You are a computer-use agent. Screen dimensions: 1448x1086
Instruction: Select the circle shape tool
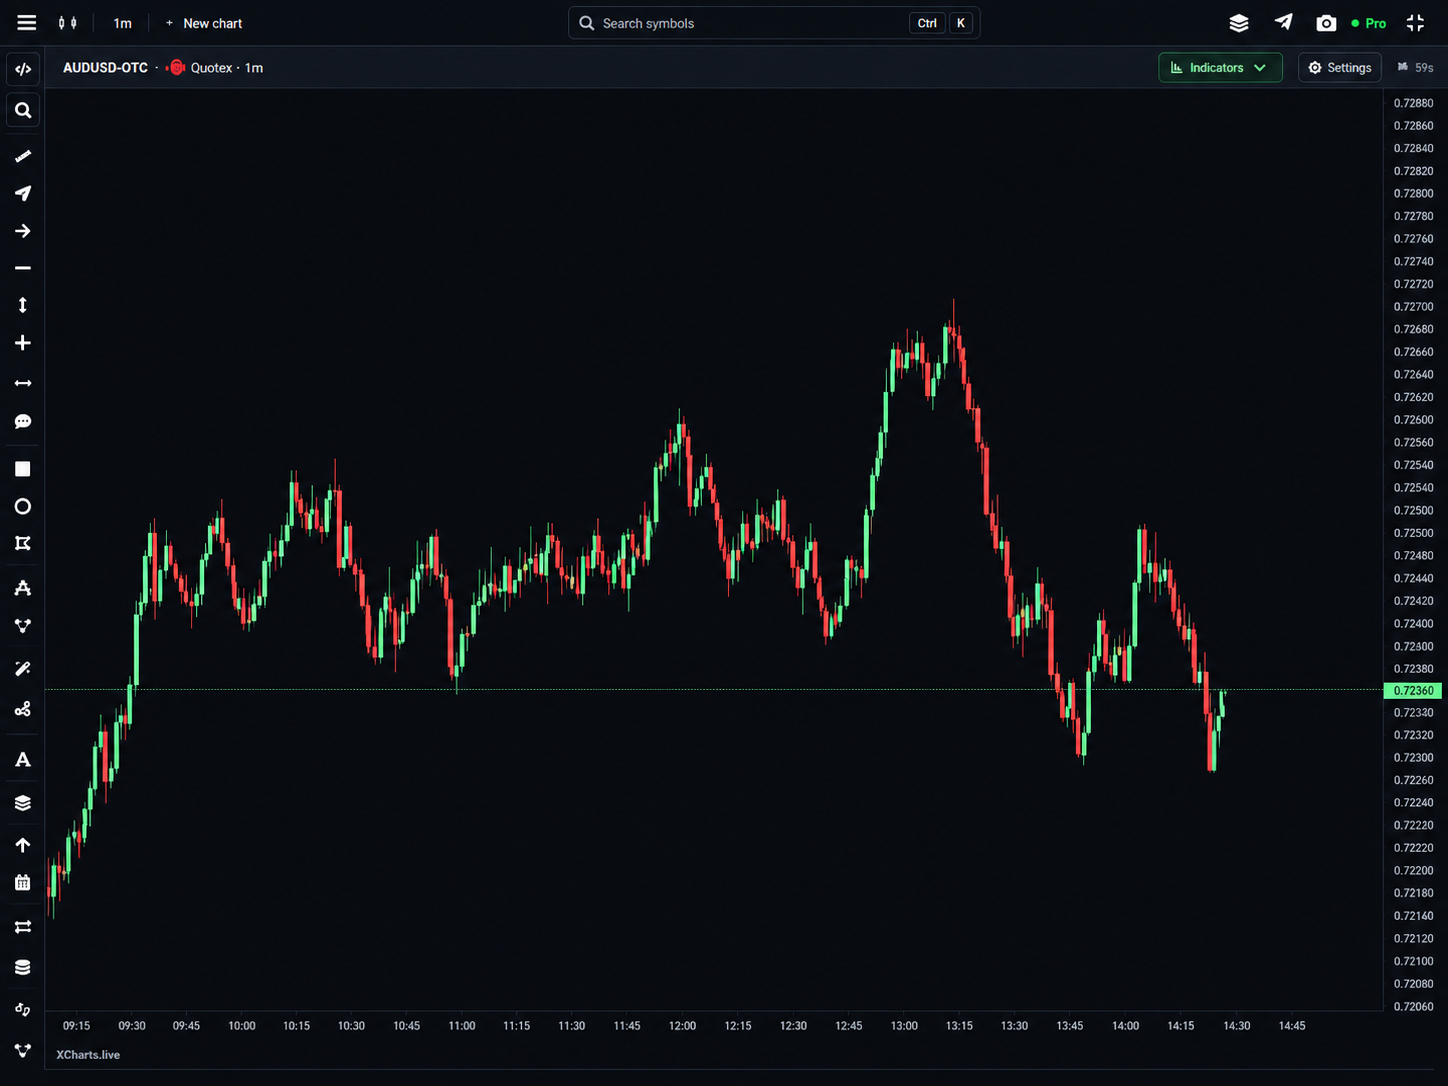[23, 507]
